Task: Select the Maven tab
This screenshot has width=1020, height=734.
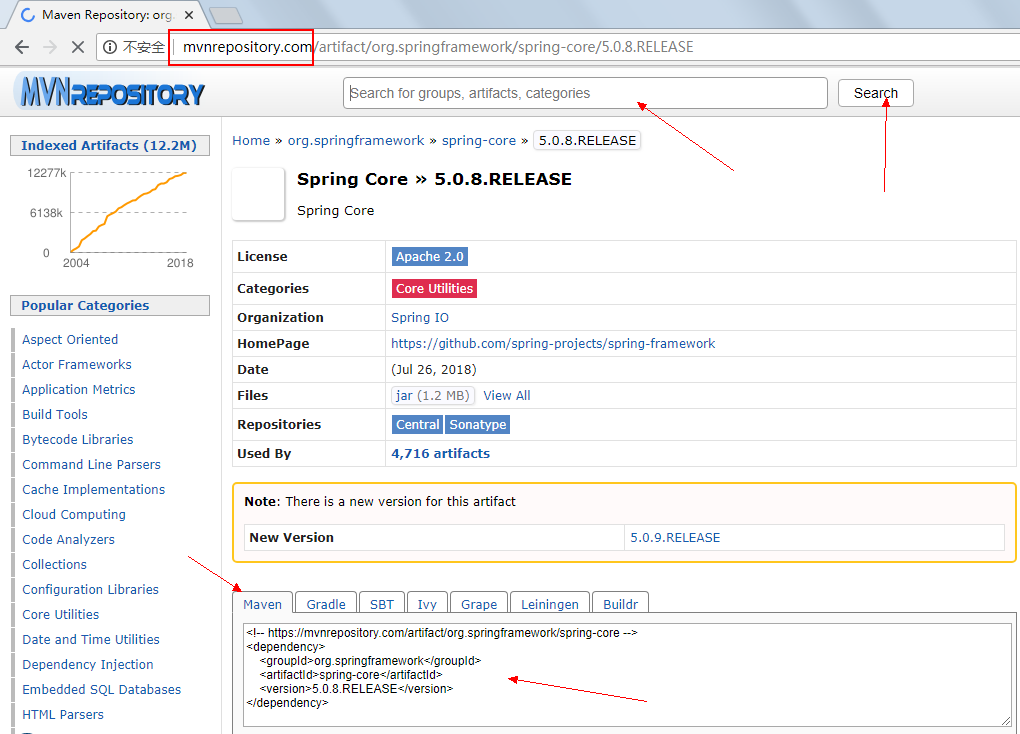Action: point(263,604)
